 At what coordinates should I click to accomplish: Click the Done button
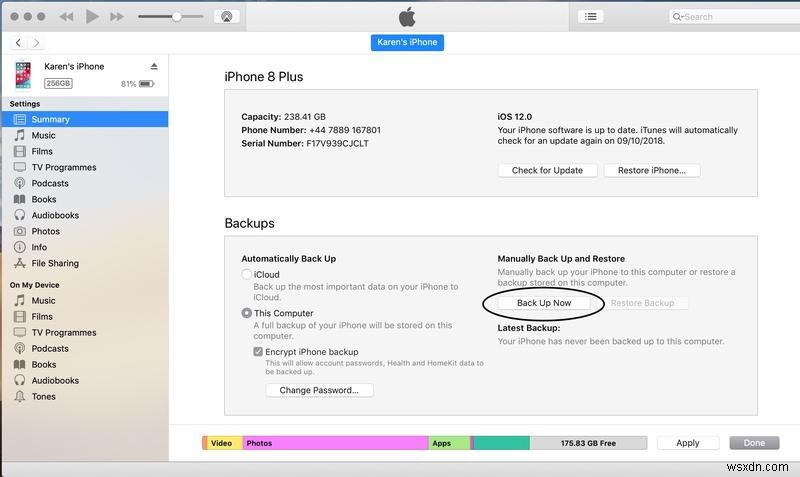[754, 443]
